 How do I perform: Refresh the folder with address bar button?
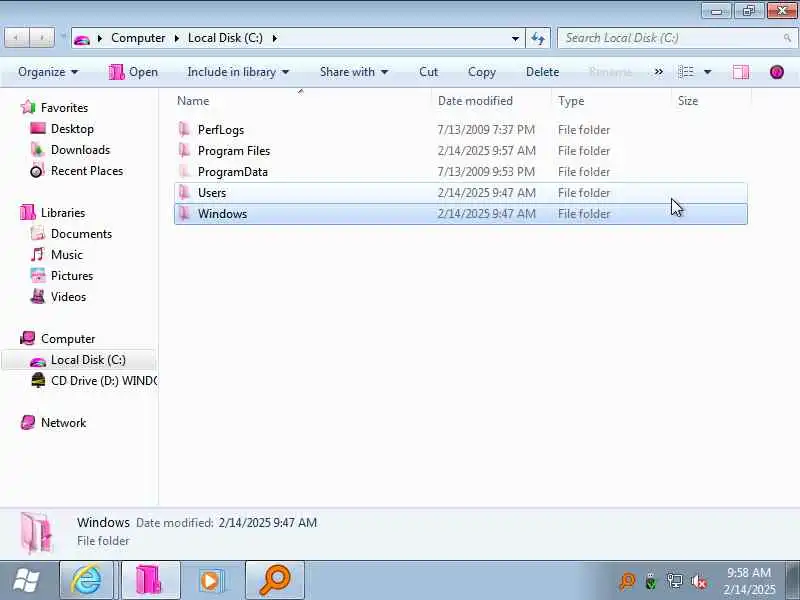[x=538, y=38]
